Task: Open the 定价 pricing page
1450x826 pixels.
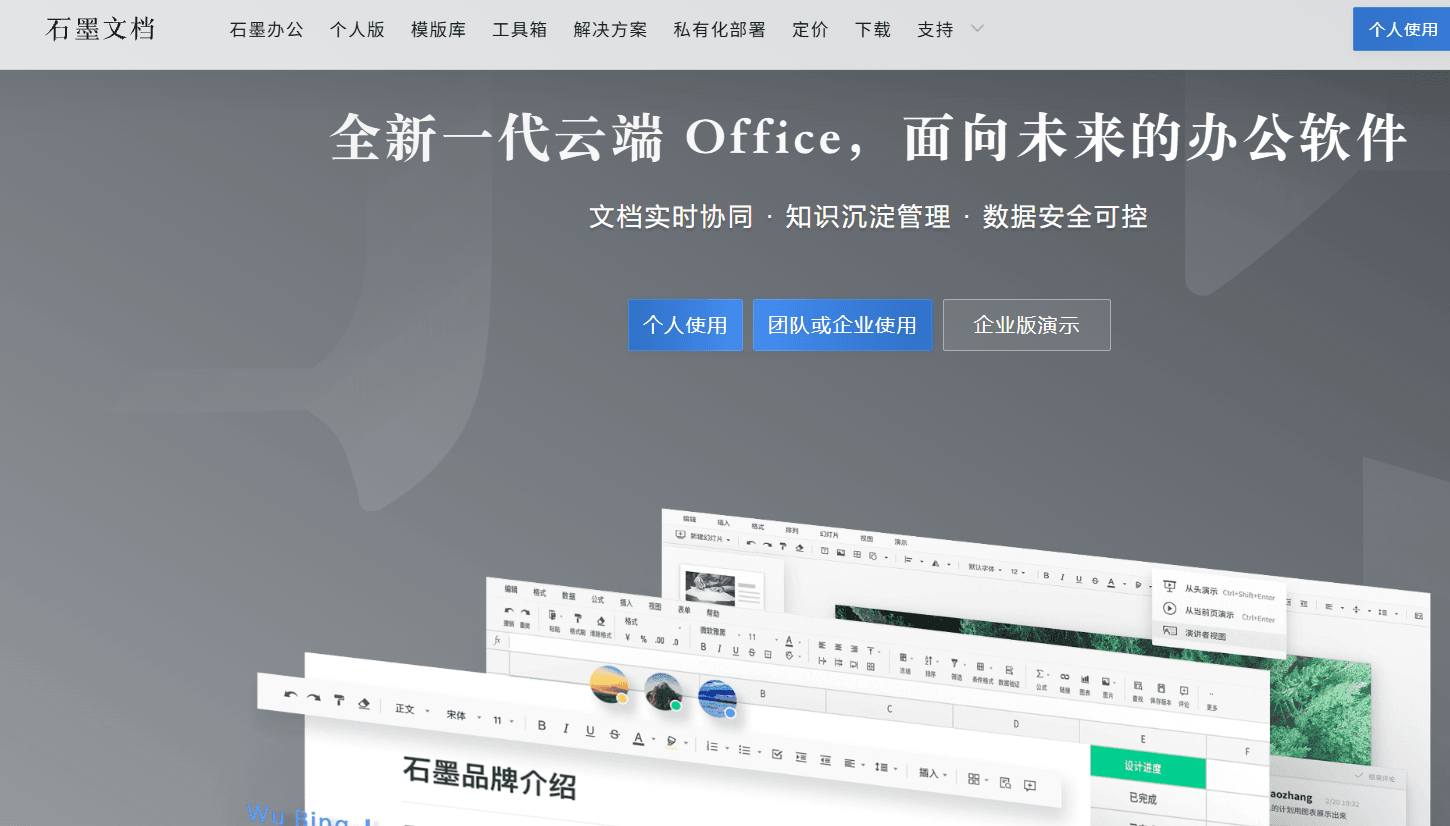Action: pyautogui.click(x=811, y=30)
